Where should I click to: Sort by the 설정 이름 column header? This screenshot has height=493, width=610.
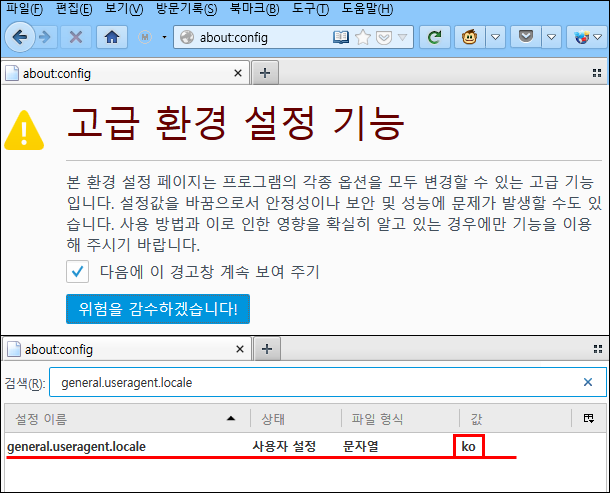pyautogui.click(x=127, y=419)
